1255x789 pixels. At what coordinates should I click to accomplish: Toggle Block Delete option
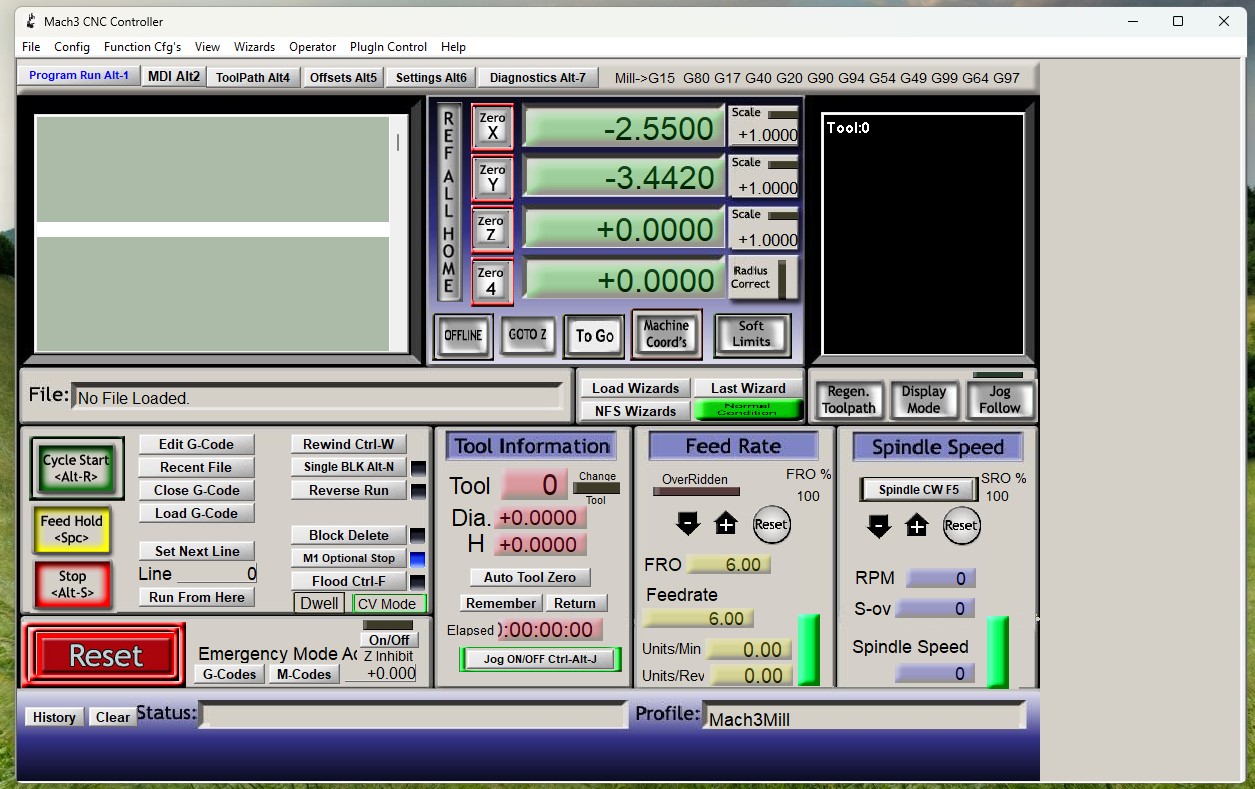click(348, 535)
